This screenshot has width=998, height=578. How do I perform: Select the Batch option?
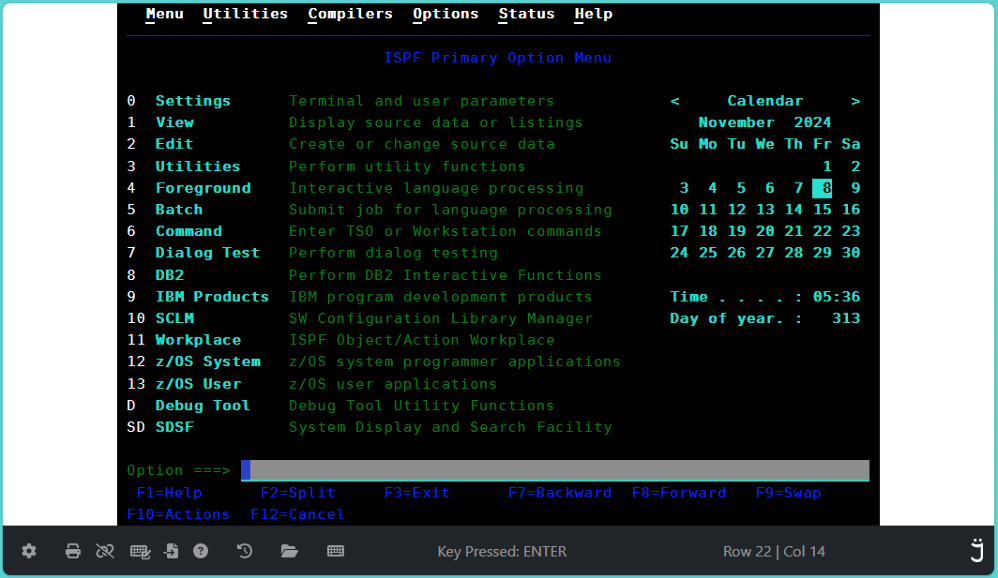pos(179,209)
